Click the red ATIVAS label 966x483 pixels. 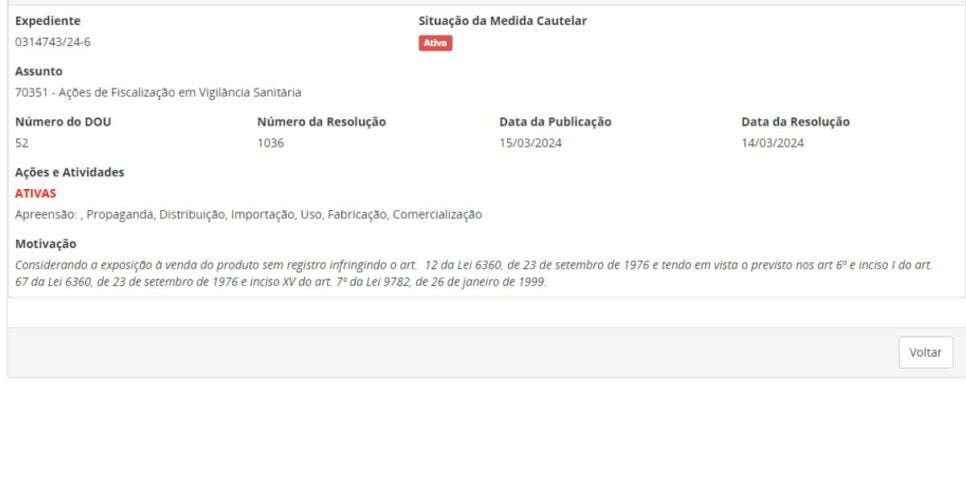pos(36,193)
